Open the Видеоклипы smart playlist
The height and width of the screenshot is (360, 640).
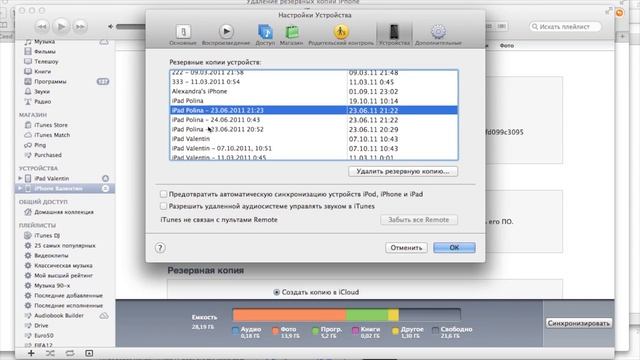[x=51, y=256]
